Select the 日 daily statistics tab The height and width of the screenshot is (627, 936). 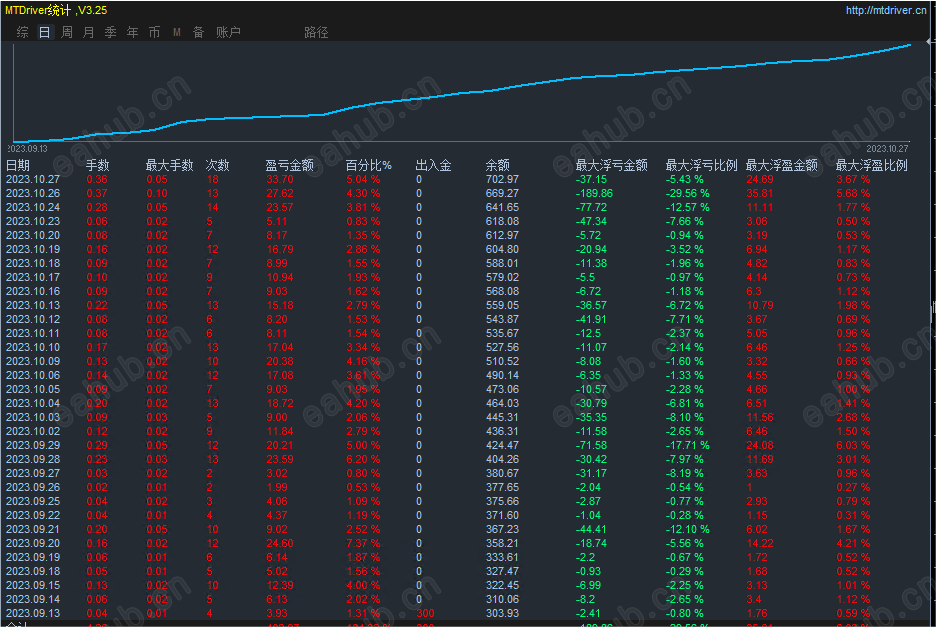point(45,32)
